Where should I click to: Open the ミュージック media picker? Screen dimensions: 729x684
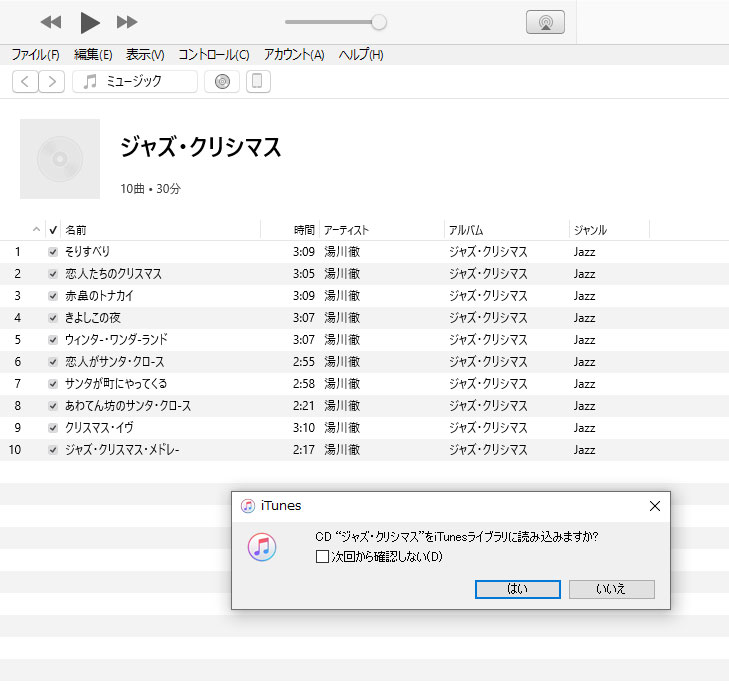135,81
